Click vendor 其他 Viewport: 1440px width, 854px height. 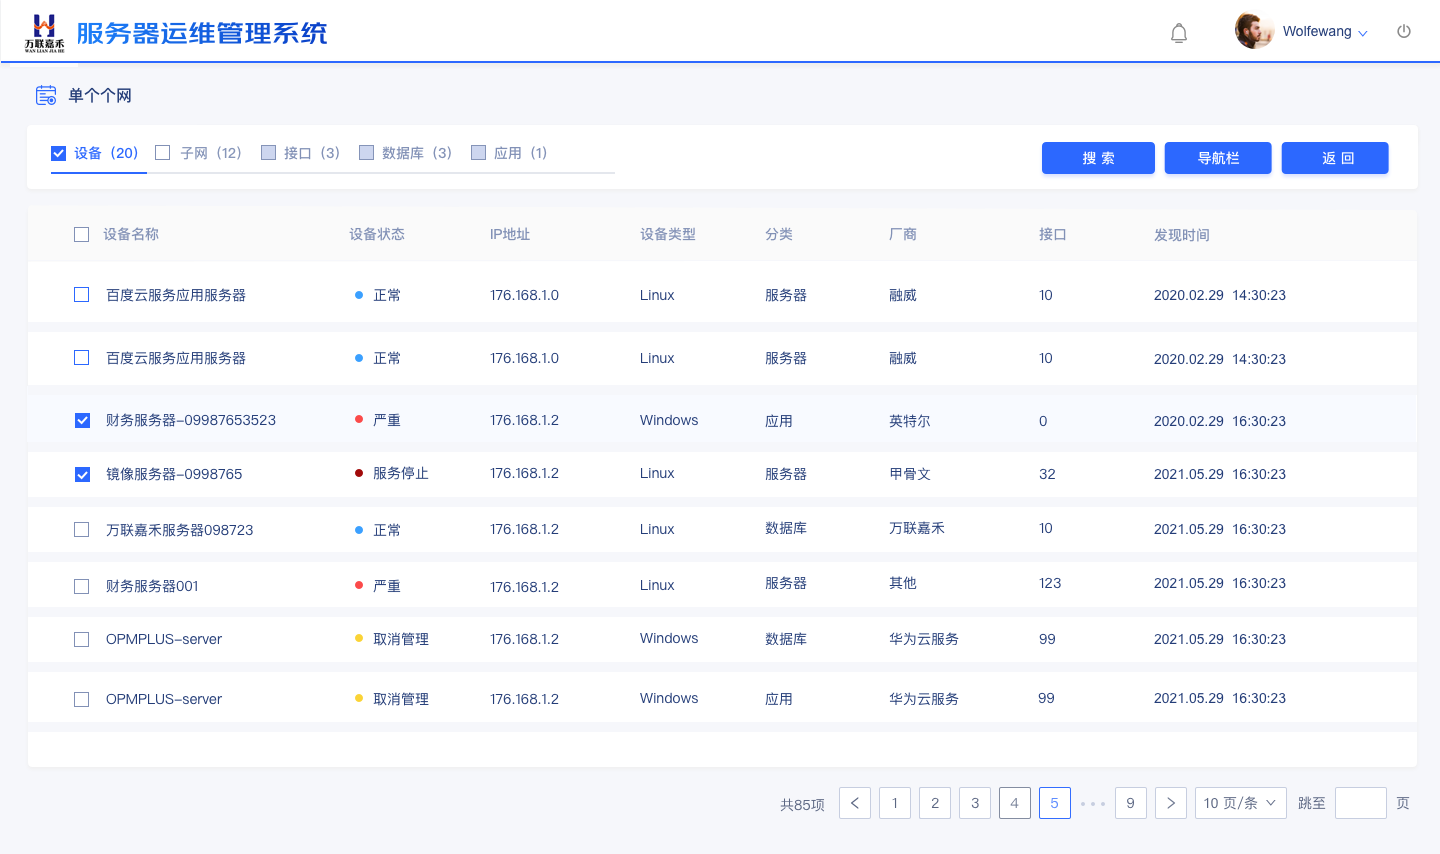point(903,583)
